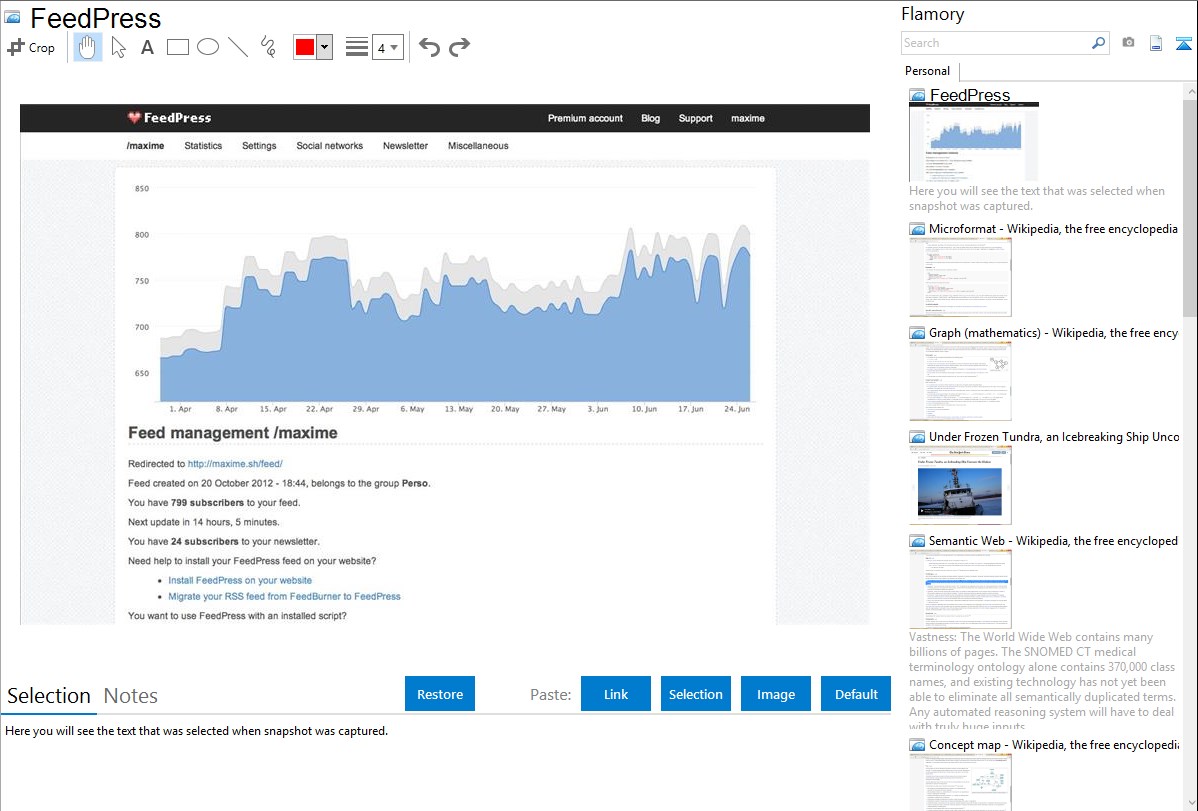Select the rectangle shape tool
Screen dimensions: 1198x811
point(177,47)
